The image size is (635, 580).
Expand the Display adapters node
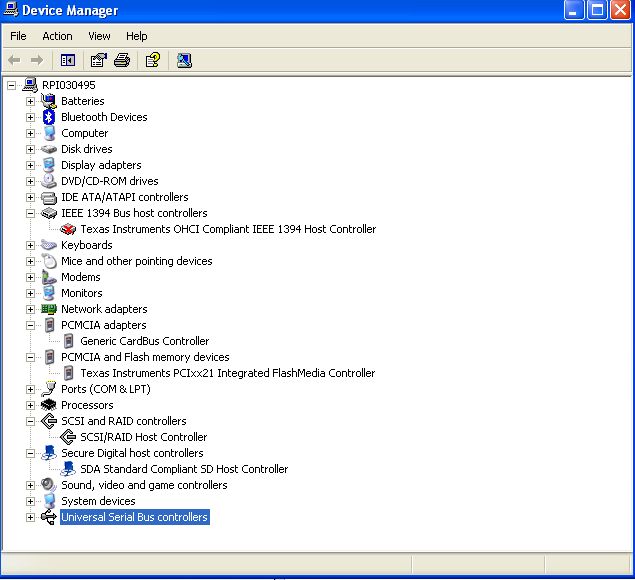(30, 165)
